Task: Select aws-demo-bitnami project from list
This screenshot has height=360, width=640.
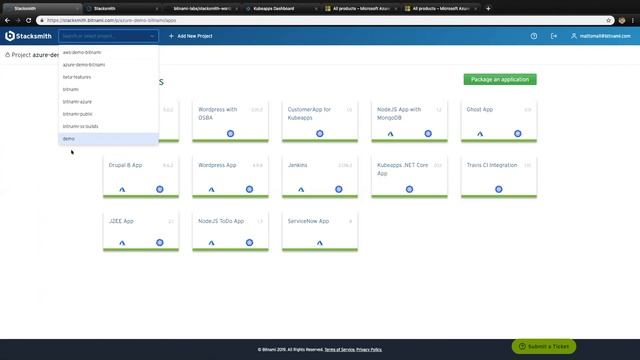Action: coord(108,52)
